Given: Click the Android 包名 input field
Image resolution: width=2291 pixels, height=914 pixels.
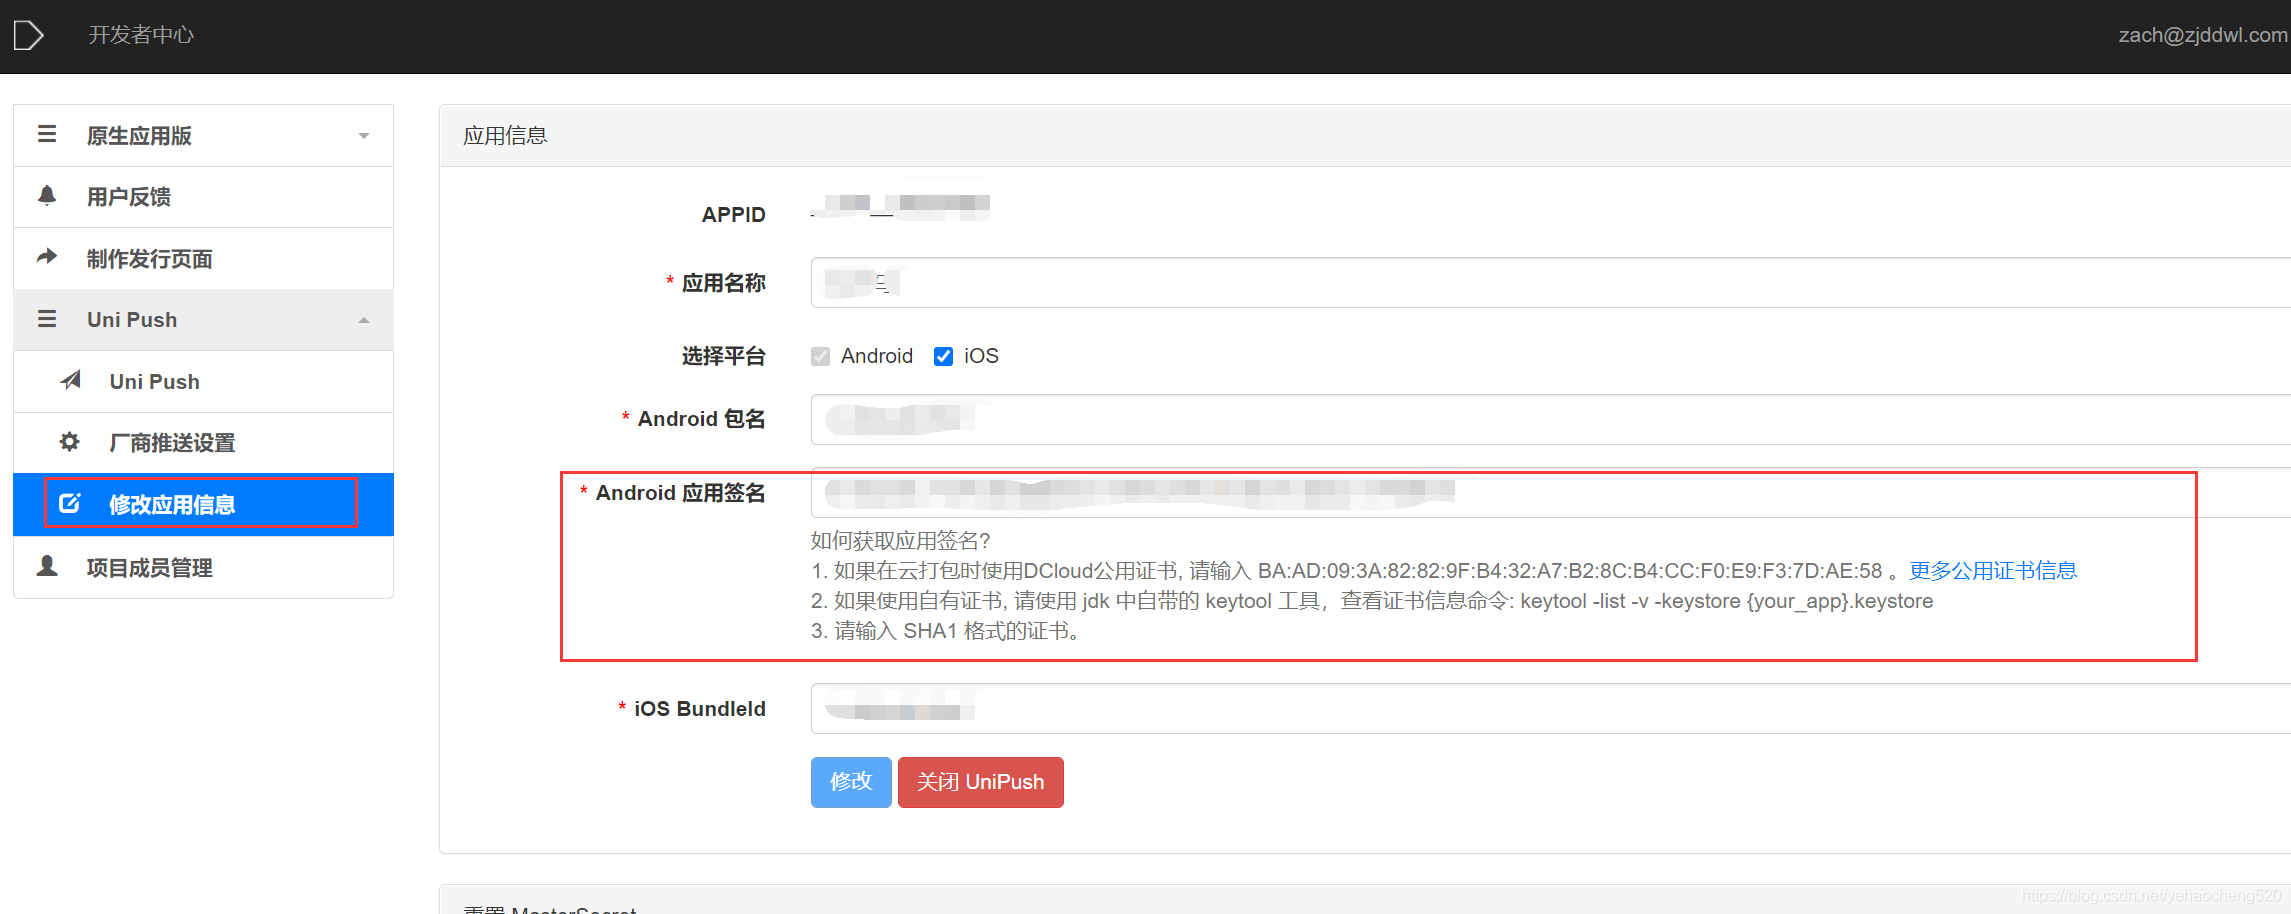Looking at the screenshot, I should point(1551,419).
